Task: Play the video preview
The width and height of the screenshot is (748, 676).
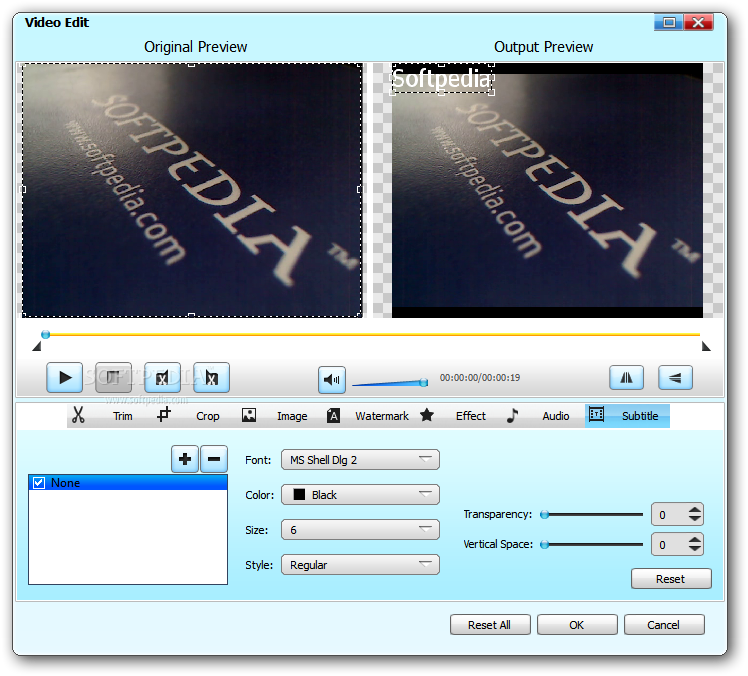Action: (64, 377)
